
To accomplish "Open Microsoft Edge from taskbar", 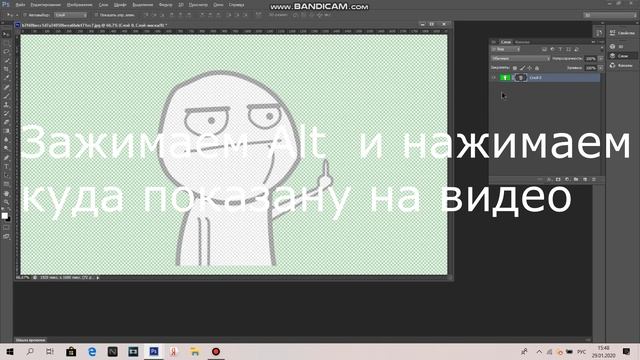I will 92,351.
